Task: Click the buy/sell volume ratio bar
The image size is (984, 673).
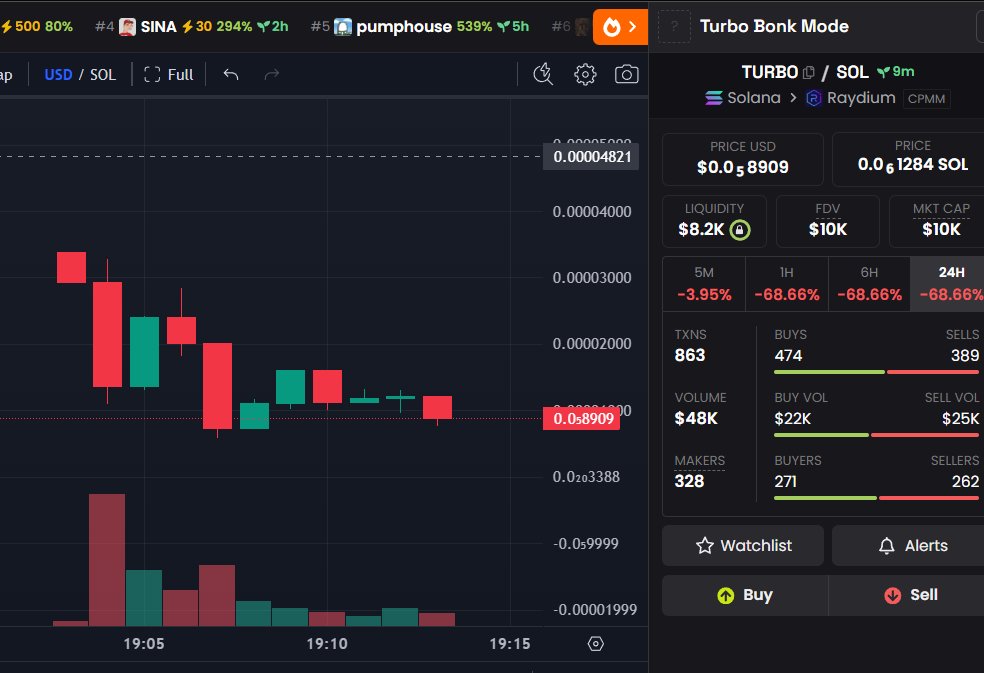Action: pyautogui.click(x=877, y=435)
